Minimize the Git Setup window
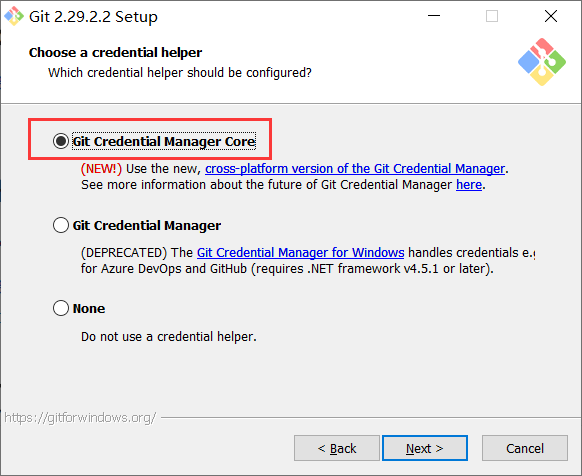582x476 pixels. point(434,16)
